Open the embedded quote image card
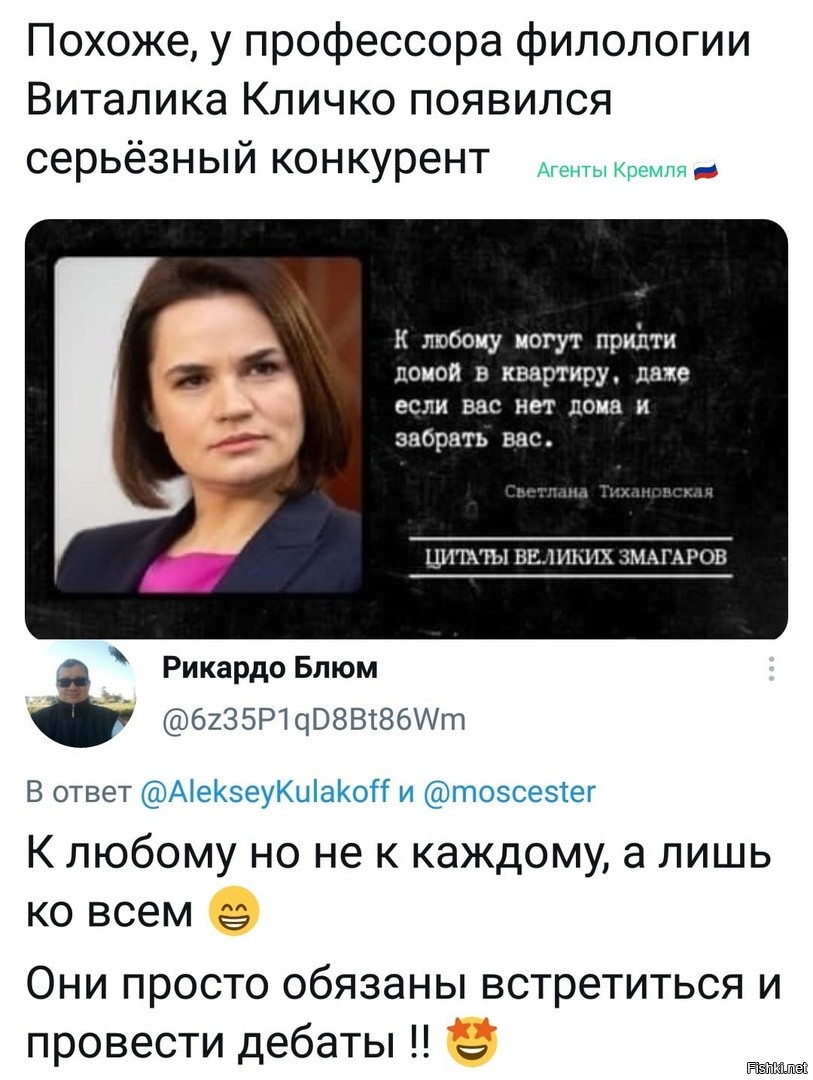 point(406,429)
